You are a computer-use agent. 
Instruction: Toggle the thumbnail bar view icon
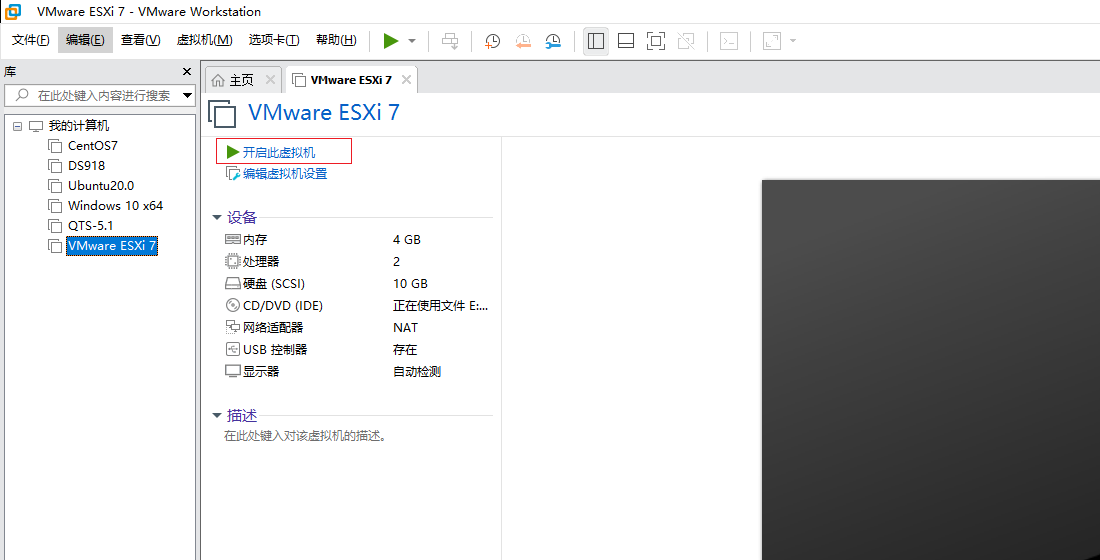pos(626,41)
